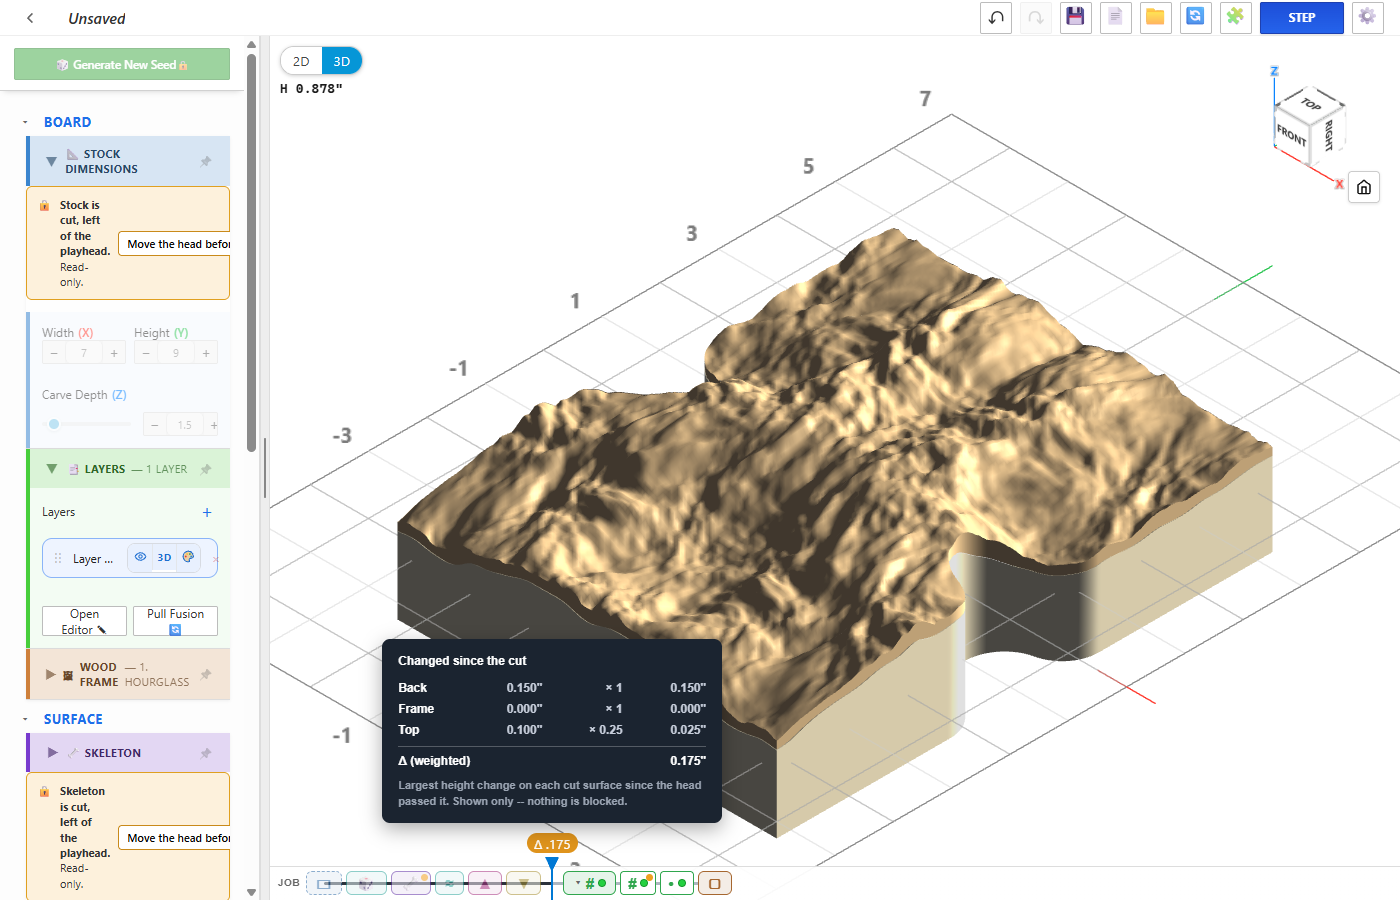This screenshot has height=900, width=1400.
Task: Pin the Layers section
Action: (x=206, y=469)
